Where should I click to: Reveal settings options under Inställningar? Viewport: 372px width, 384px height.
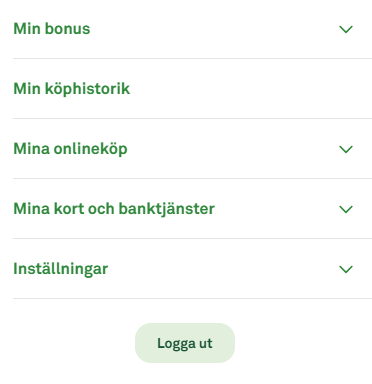coord(61,269)
